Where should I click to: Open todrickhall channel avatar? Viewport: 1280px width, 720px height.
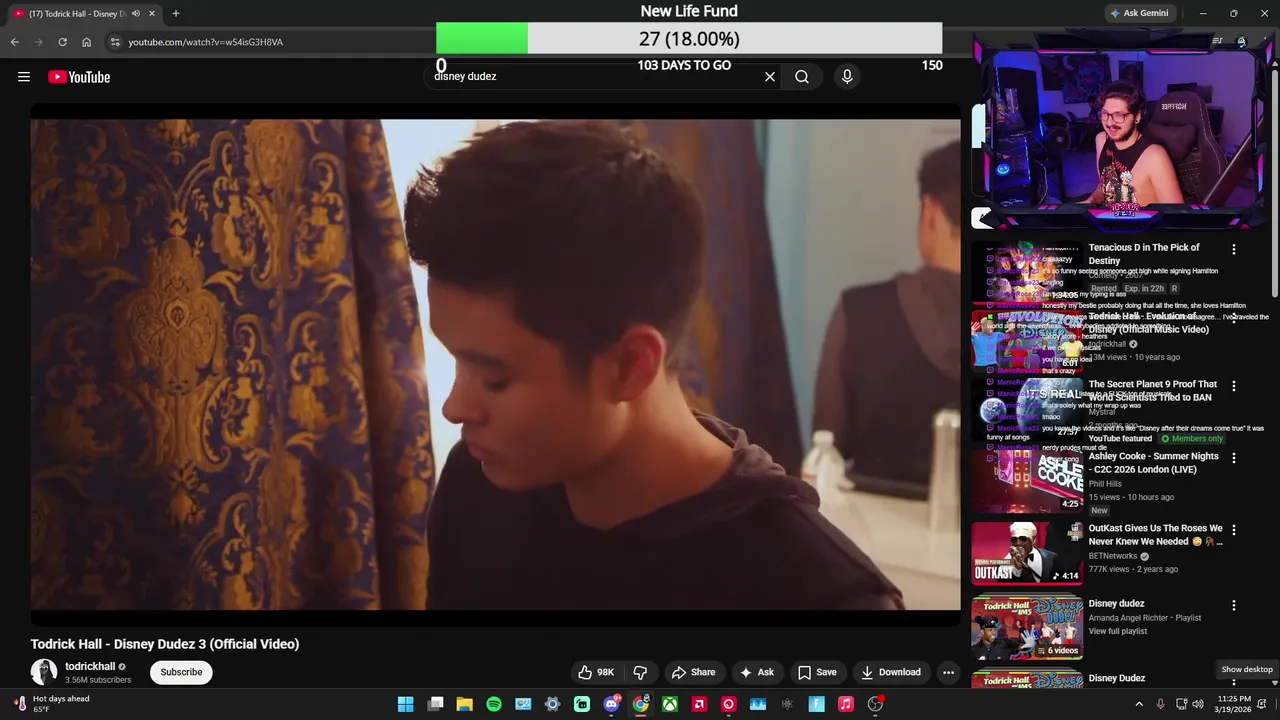pyautogui.click(x=44, y=672)
